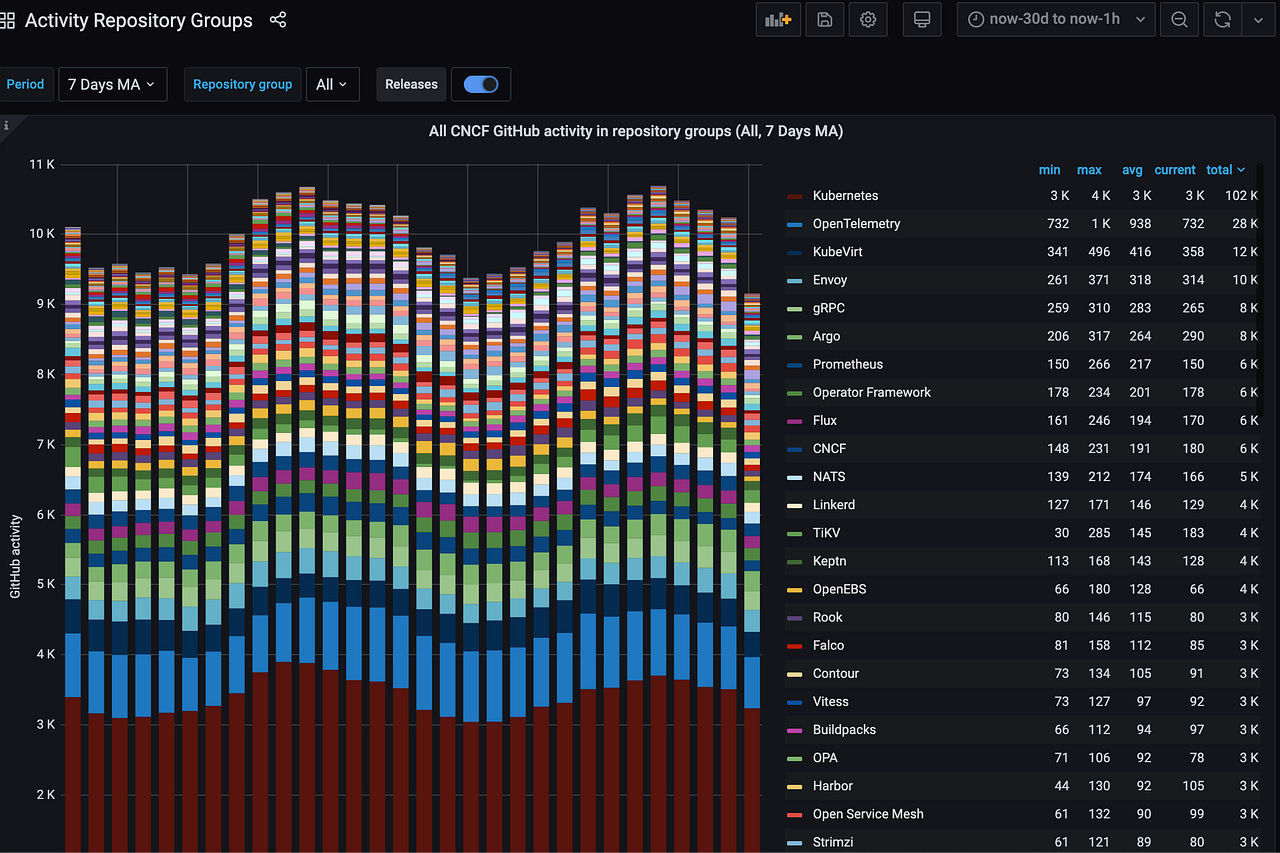Open the refresh interval dropdown arrow
Screen dimensions: 1280x853
(x=1257, y=19)
